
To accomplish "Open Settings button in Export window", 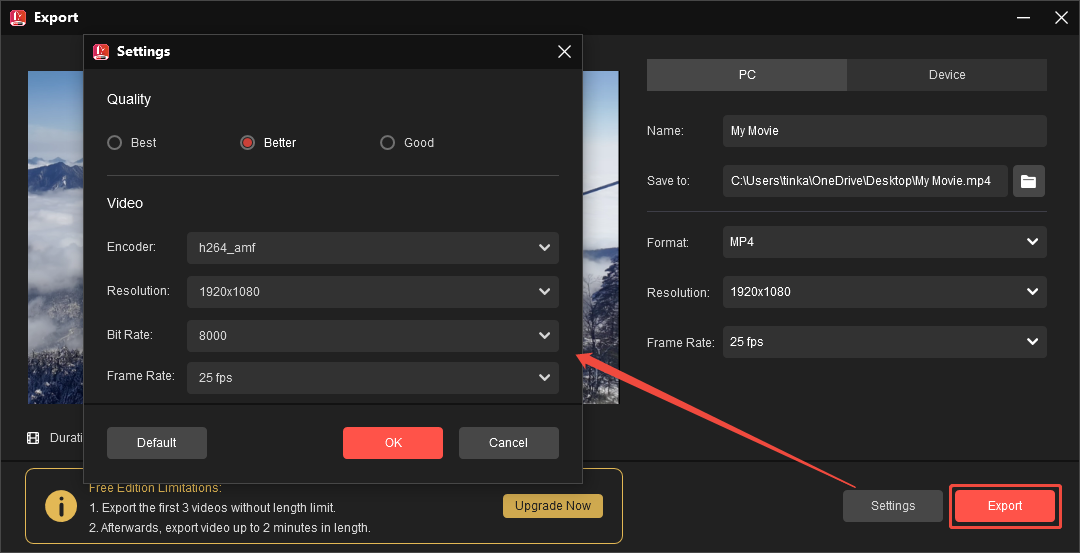I will pos(893,505).
